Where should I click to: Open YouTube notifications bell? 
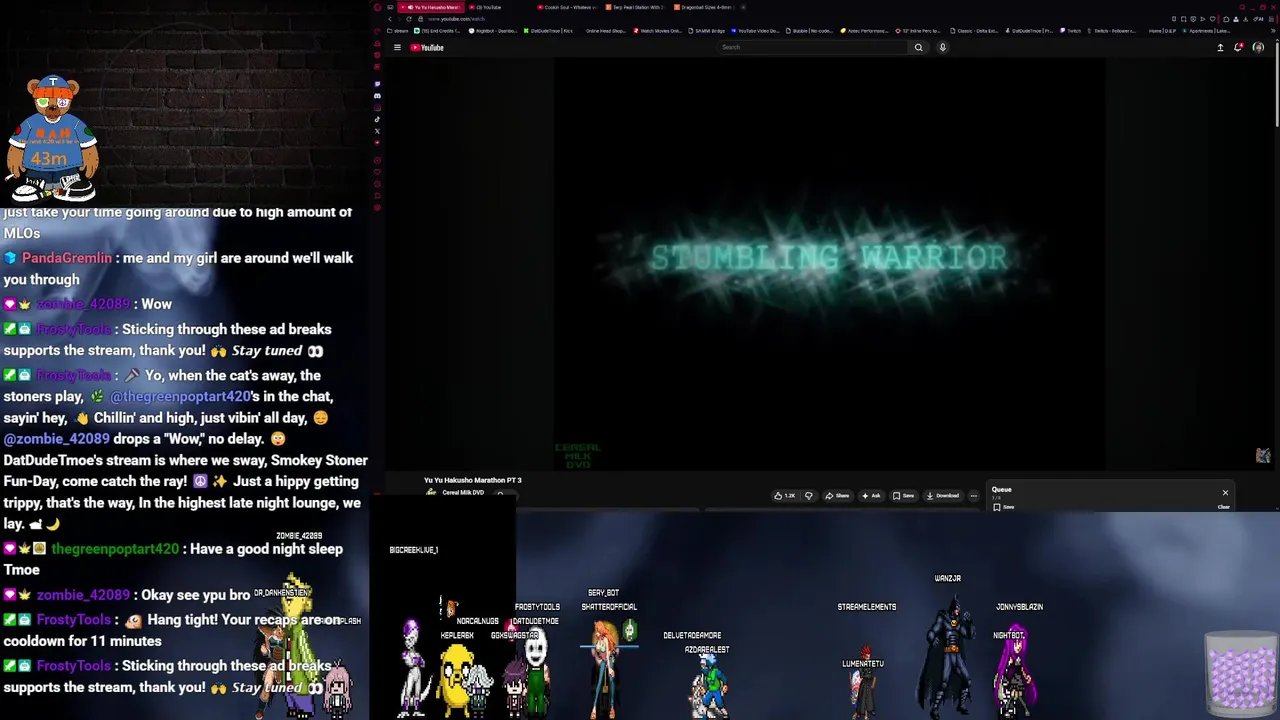click(1239, 47)
